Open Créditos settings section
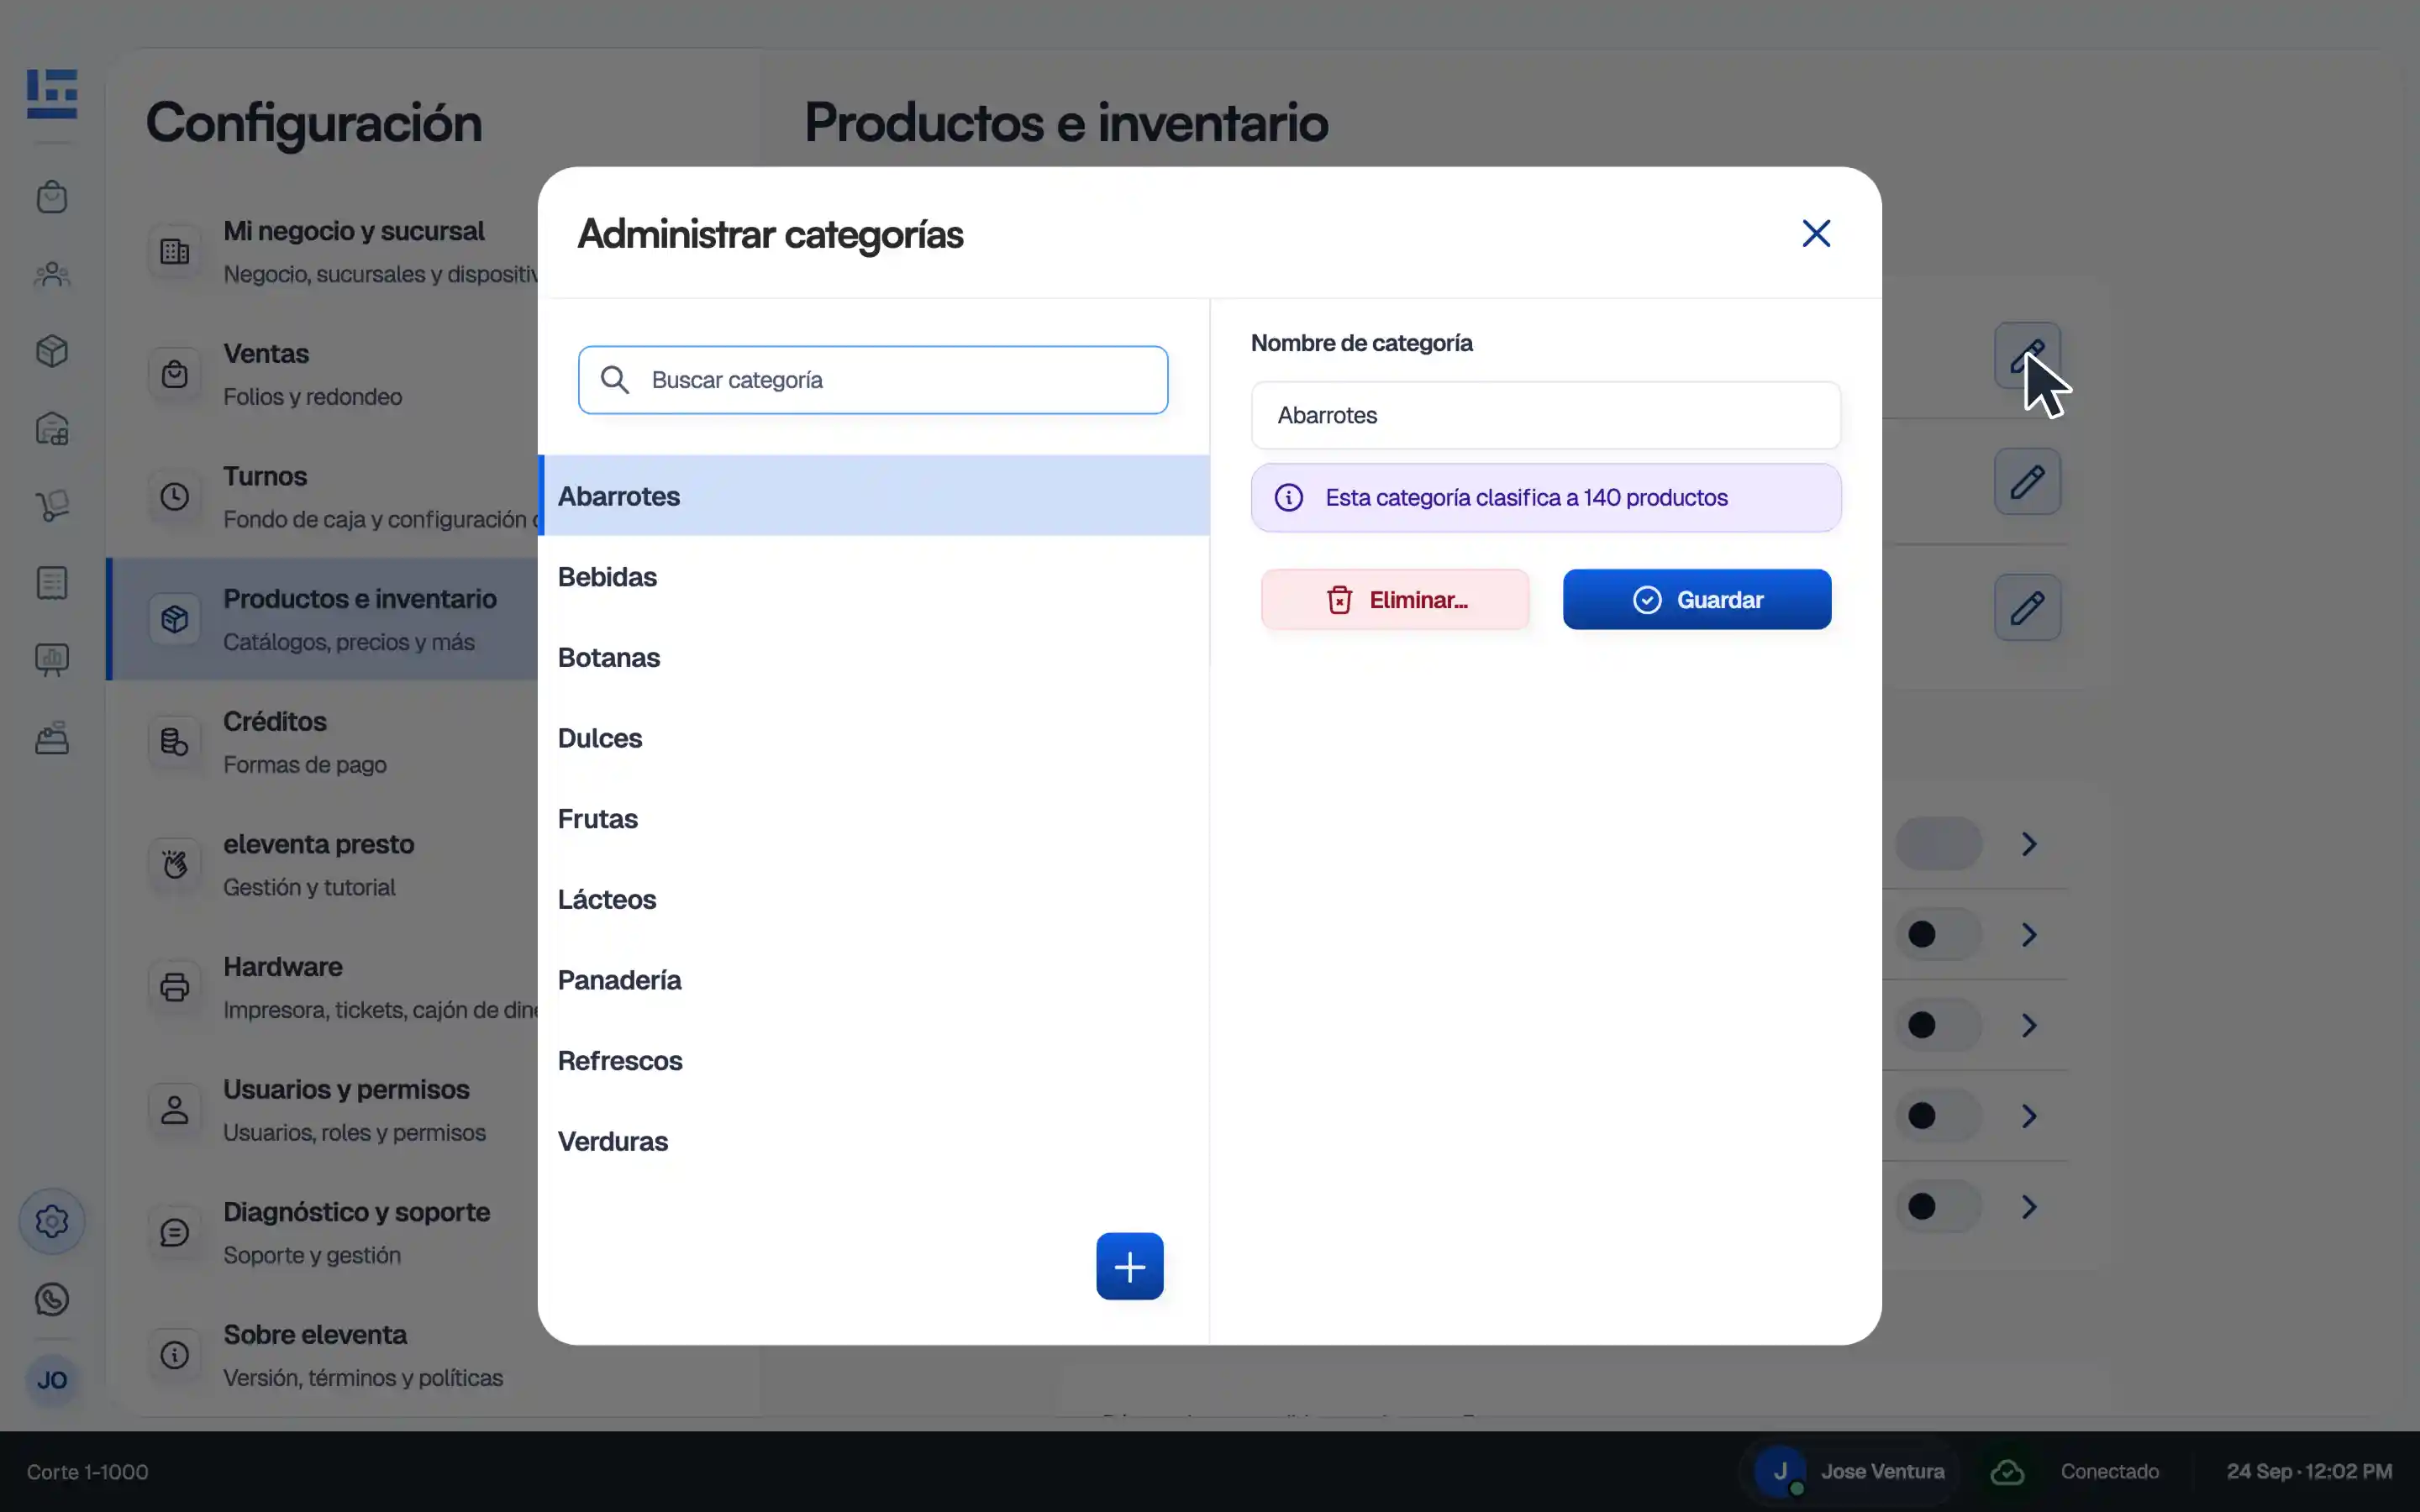2420x1512 pixels. click(323, 742)
